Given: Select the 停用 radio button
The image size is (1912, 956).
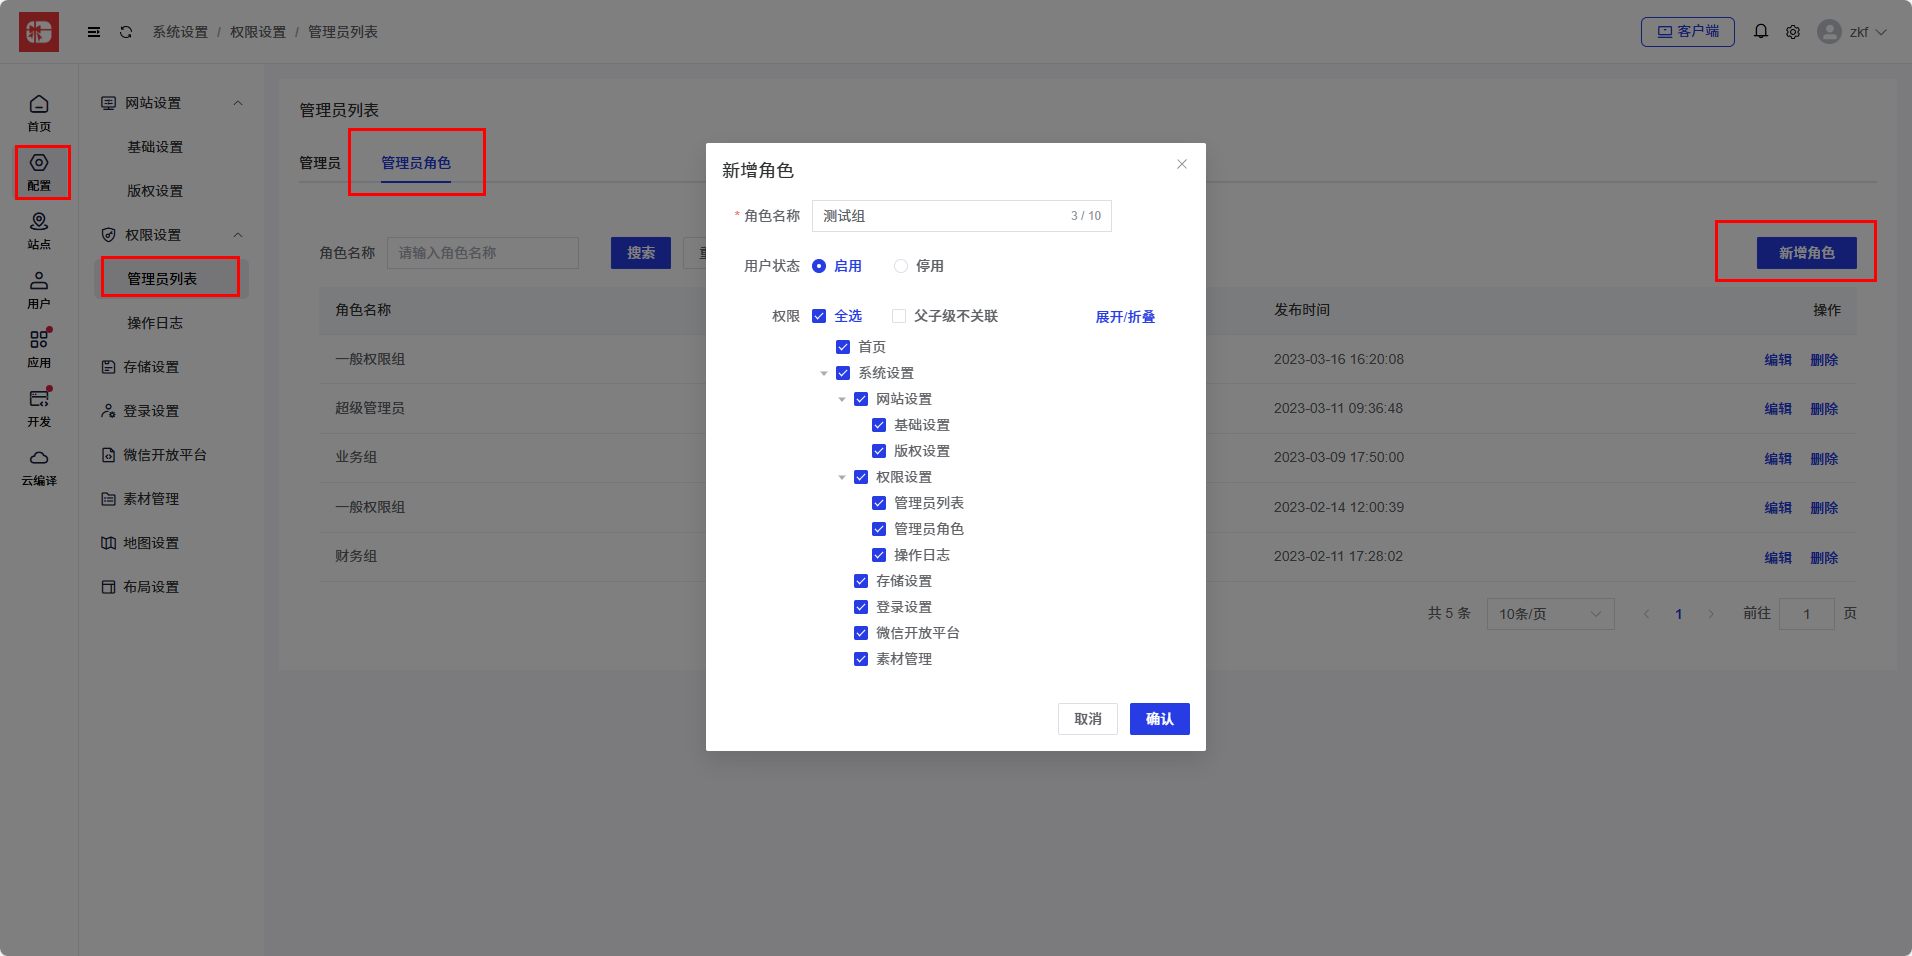Looking at the screenshot, I should pos(901,266).
